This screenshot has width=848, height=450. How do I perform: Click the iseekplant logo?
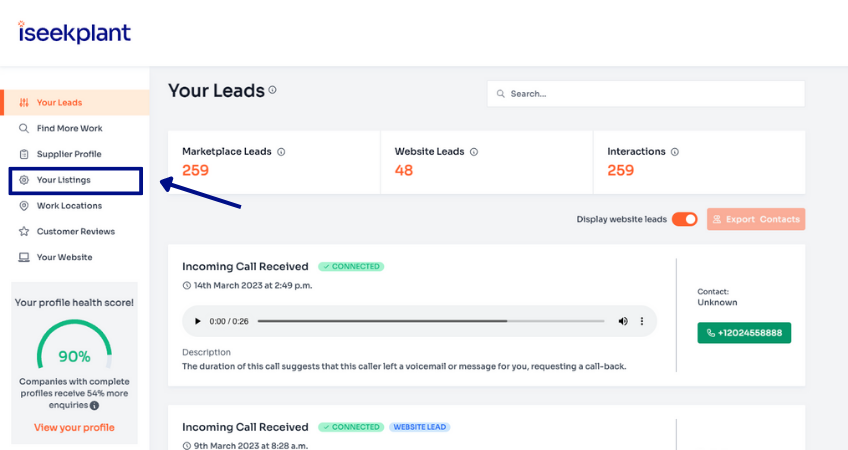(x=74, y=32)
